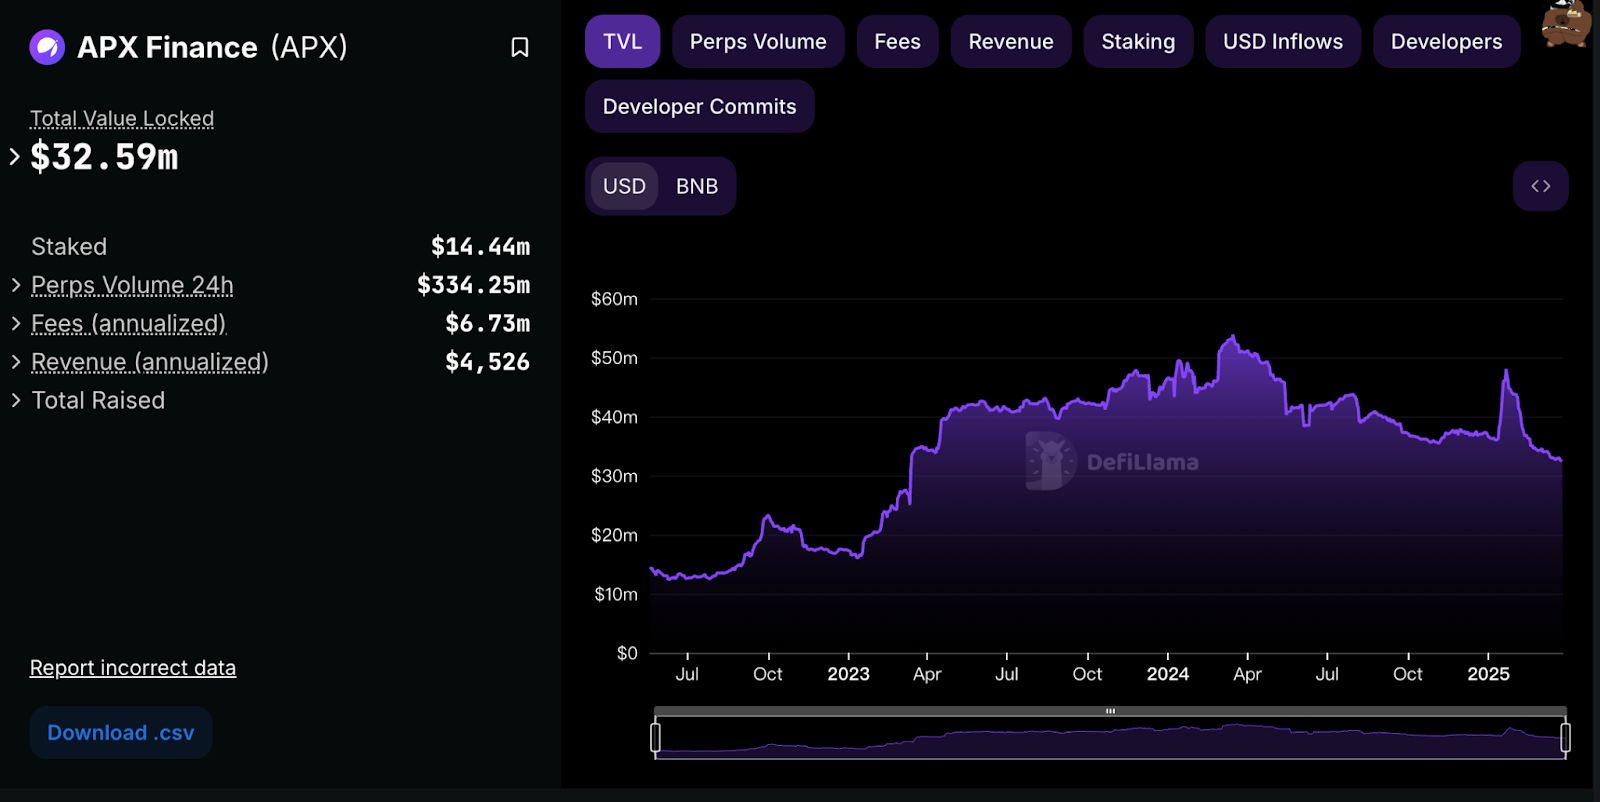Toggle the Staking chart metric
This screenshot has width=1600, height=802.
(x=1138, y=42)
